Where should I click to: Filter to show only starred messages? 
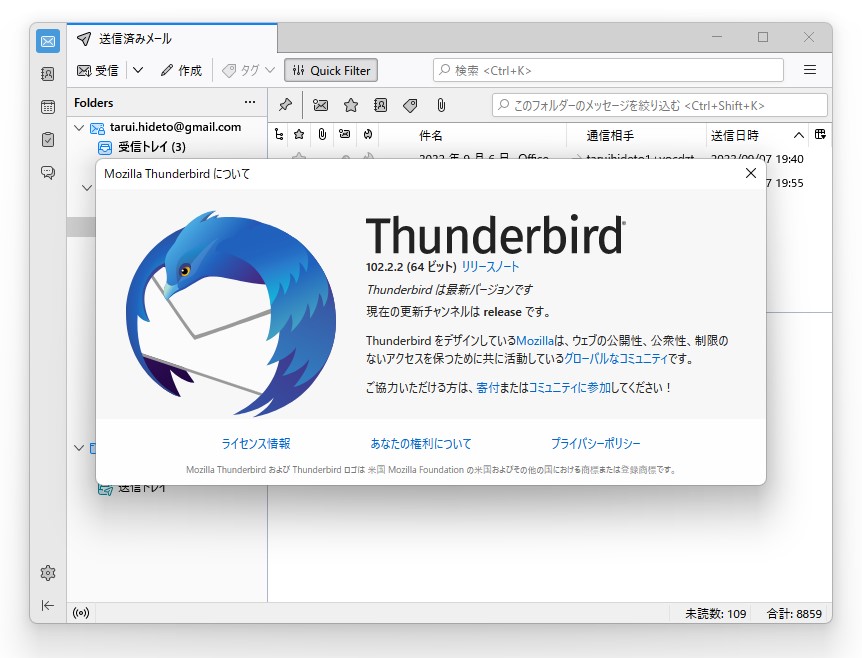350,105
